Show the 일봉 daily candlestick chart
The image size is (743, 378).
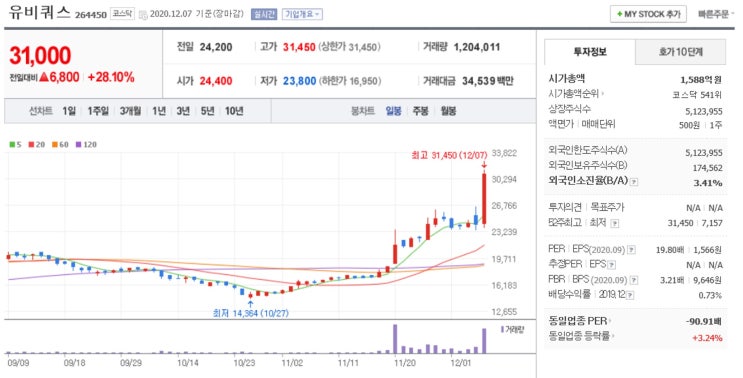pos(393,111)
